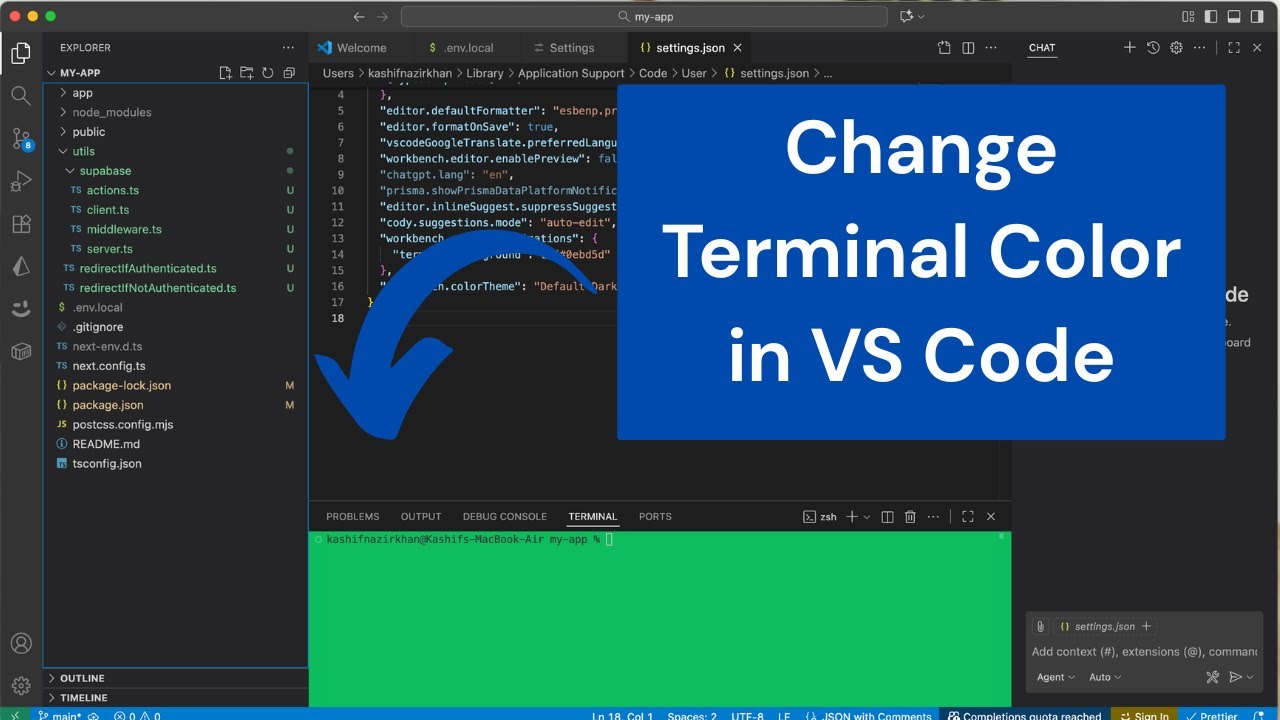The height and width of the screenshot is (720, 1280).
Task: Click Prettier status bar item
Action: click(x=1212, y=714)
